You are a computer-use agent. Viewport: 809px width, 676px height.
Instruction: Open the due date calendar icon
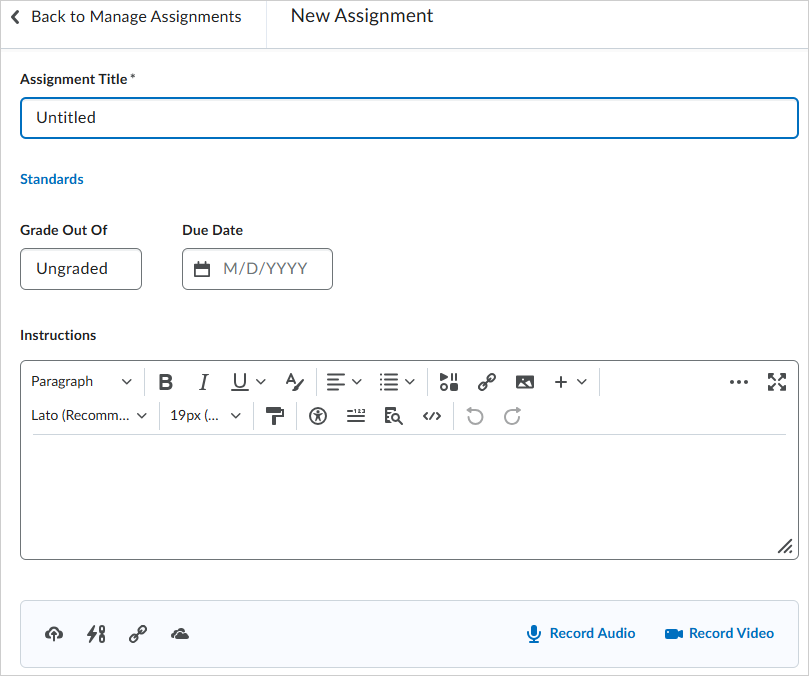click(202, 269)
